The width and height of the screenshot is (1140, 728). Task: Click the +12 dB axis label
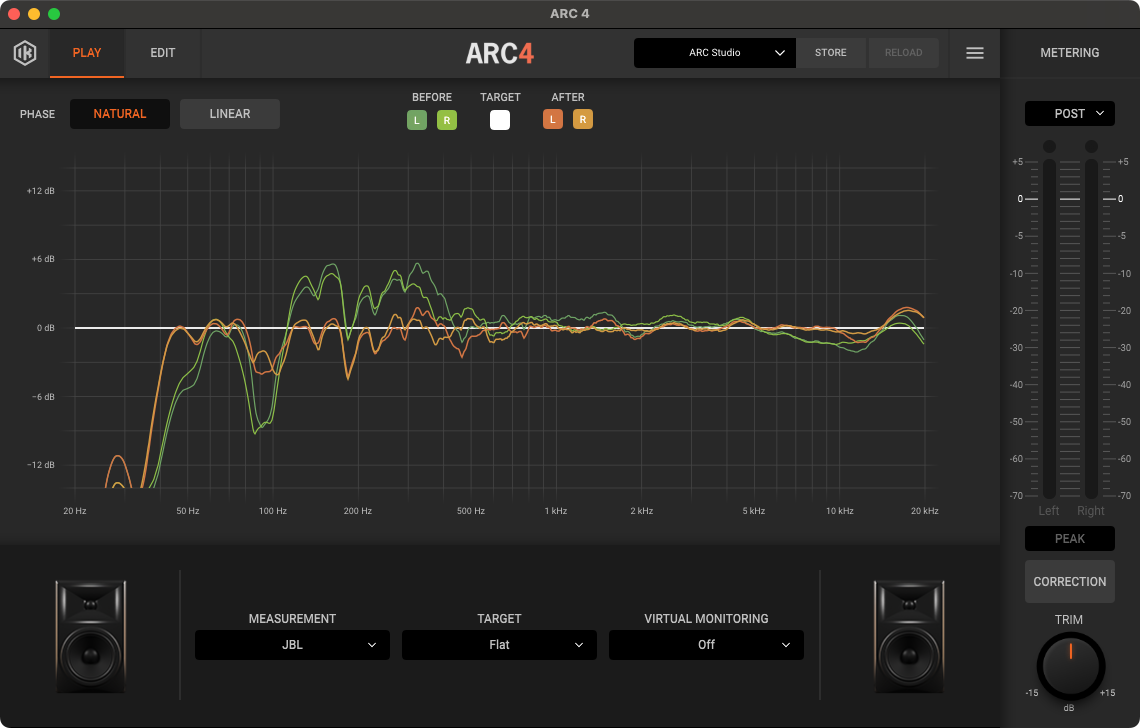[x=41, y=191]
